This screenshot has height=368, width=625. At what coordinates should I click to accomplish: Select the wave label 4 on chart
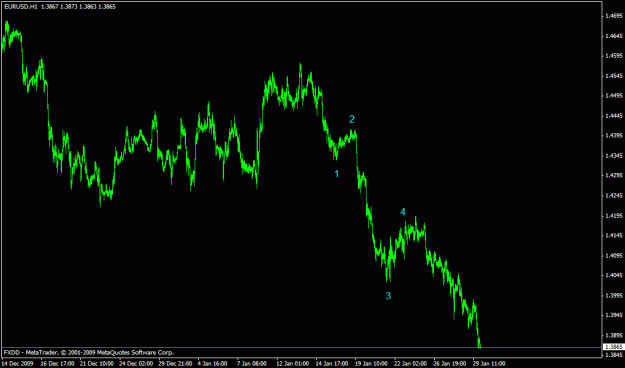403,212
